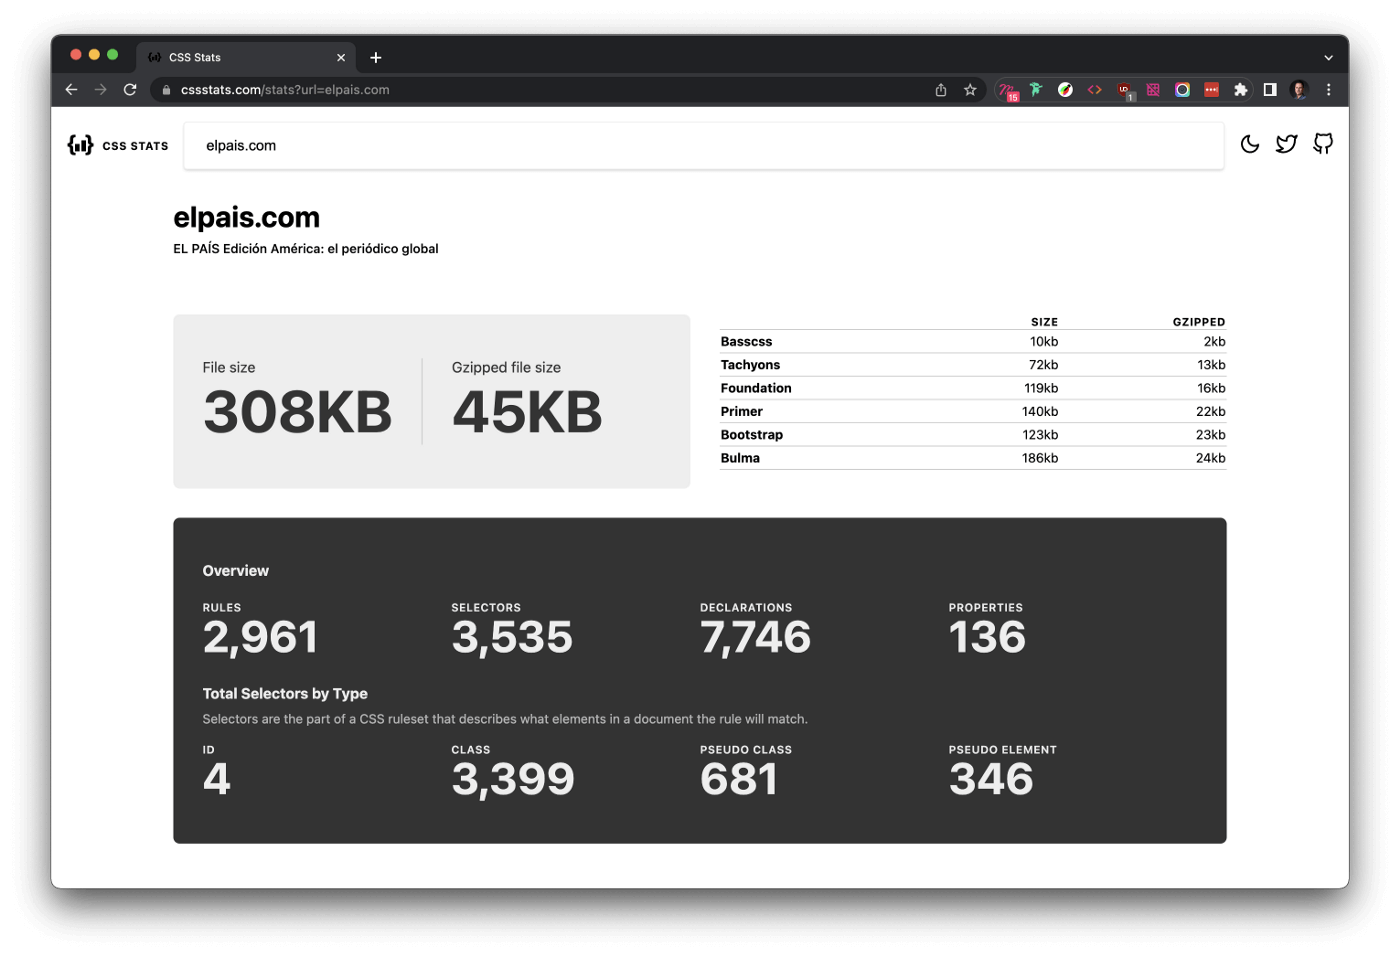Open the Chrome profile avatar
The image size is (1400, 956).
click(x=1299, y=90)
